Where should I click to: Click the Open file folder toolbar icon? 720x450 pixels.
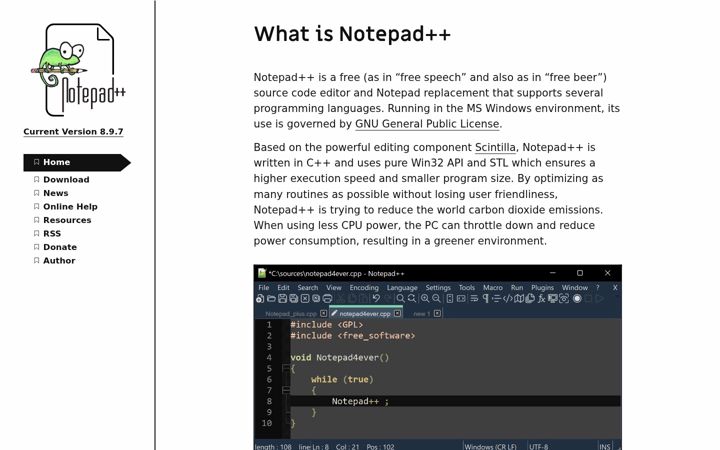point(271,298)
